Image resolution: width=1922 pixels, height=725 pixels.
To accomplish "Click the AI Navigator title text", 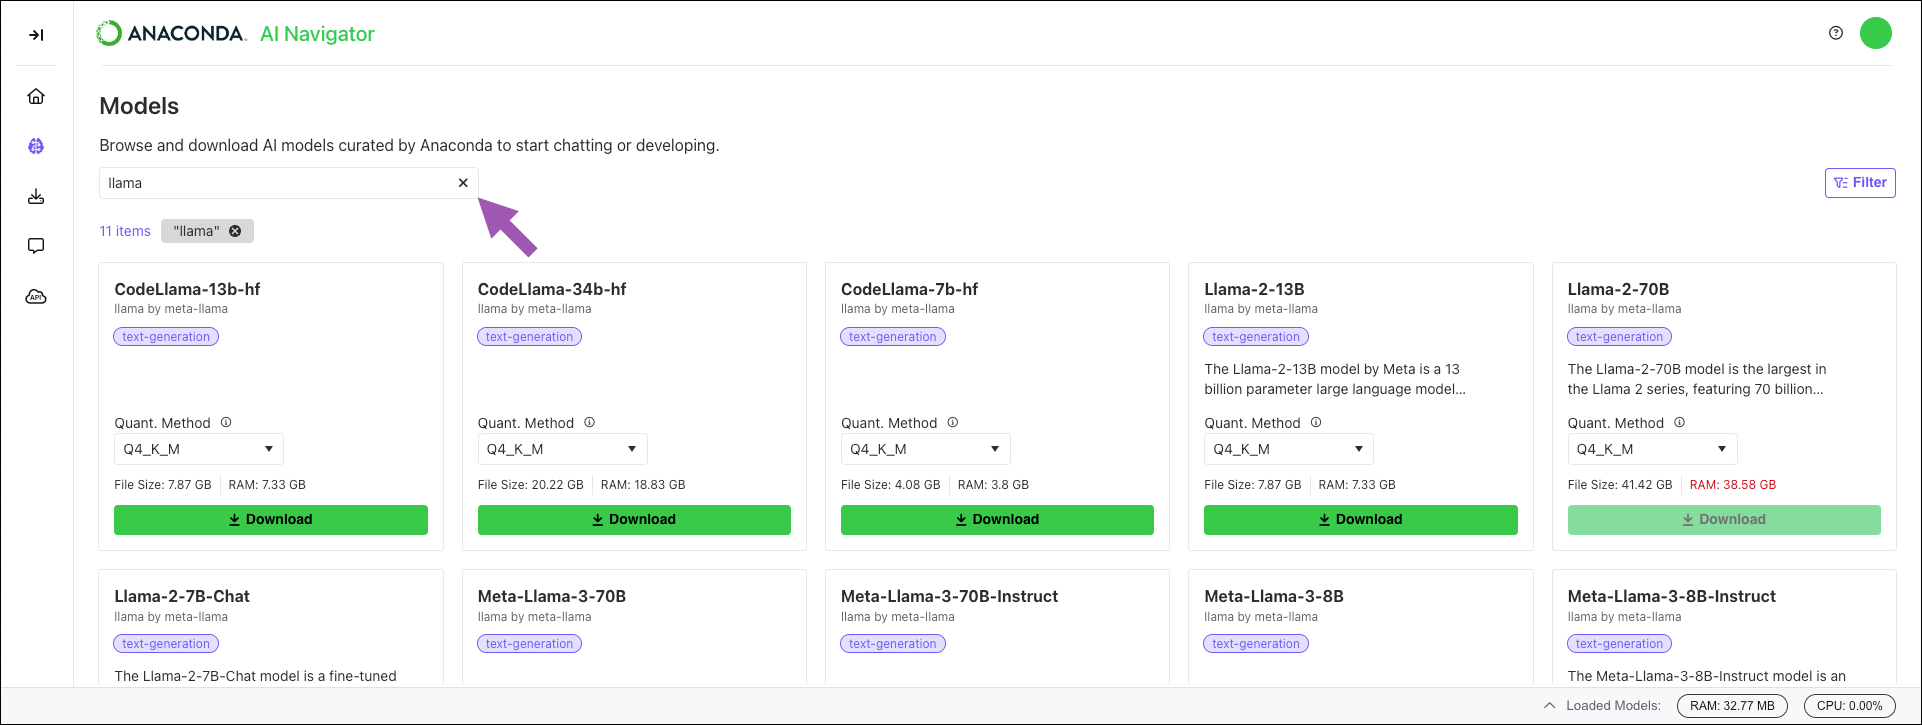I will (x=317, y=34).
